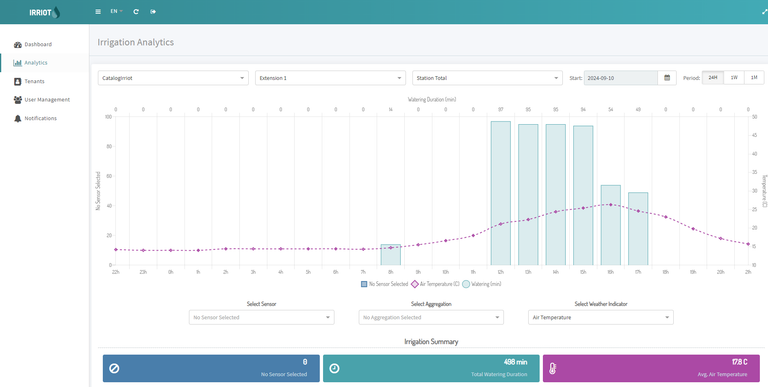Click the 12h watering bar
The width and height of the screenshot is (768, 387).
(x=501, y=193)
